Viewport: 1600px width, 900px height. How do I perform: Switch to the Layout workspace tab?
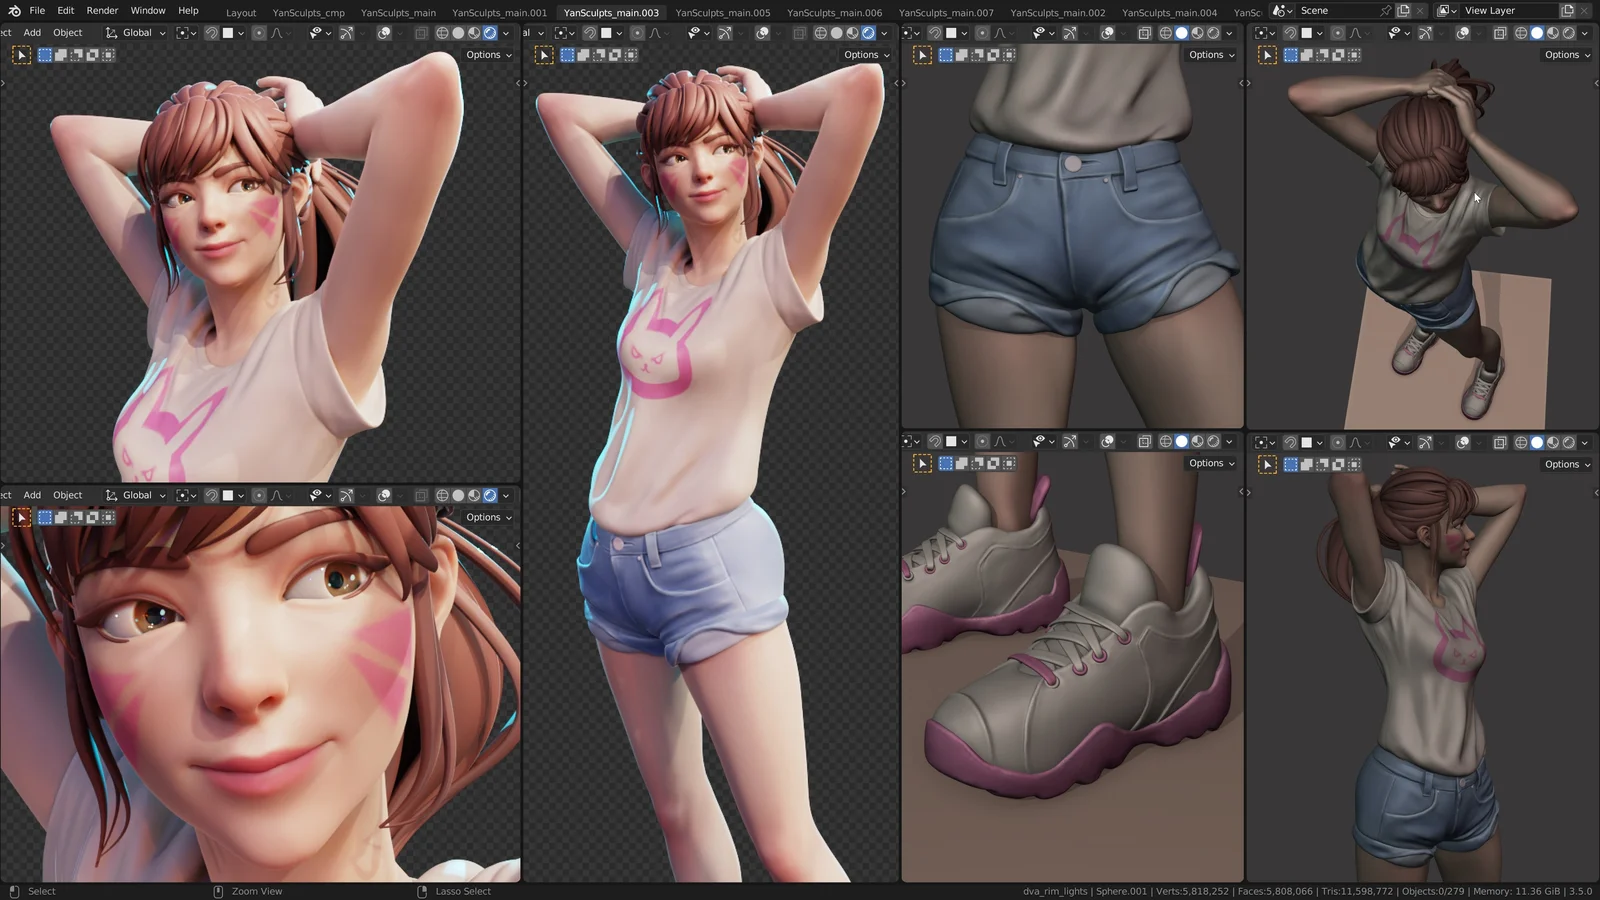coord(241,12)
